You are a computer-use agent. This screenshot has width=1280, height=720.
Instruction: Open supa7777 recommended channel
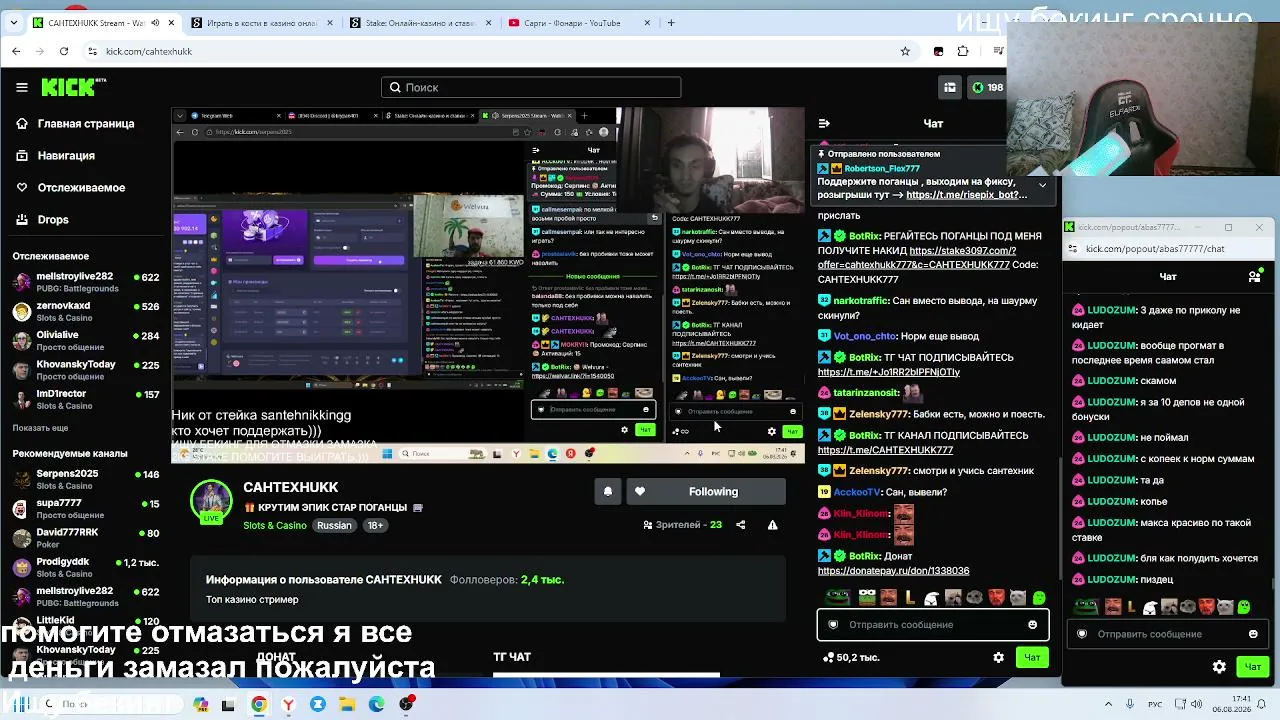point(85,509)
